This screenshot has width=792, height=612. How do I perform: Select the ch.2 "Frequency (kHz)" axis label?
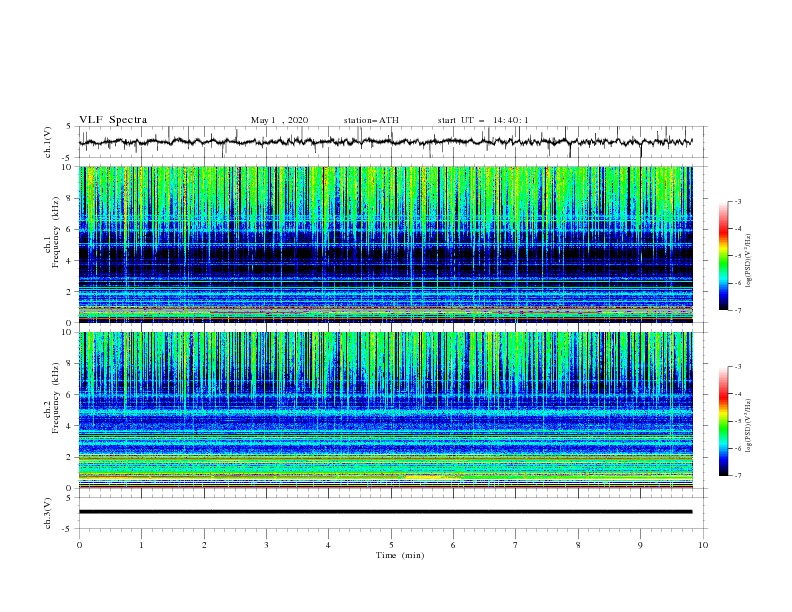point(55,398)
